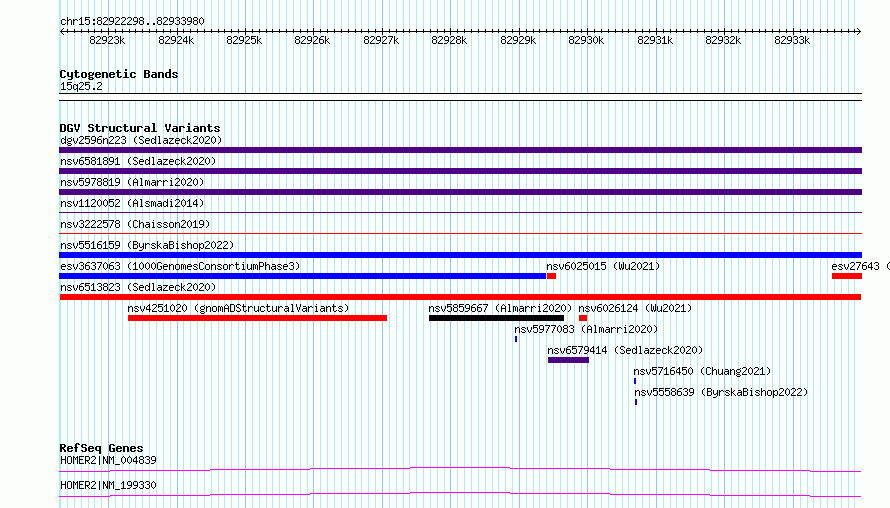
Task: Click the Cytogenetic Bands track title
Action: point(119,74)
